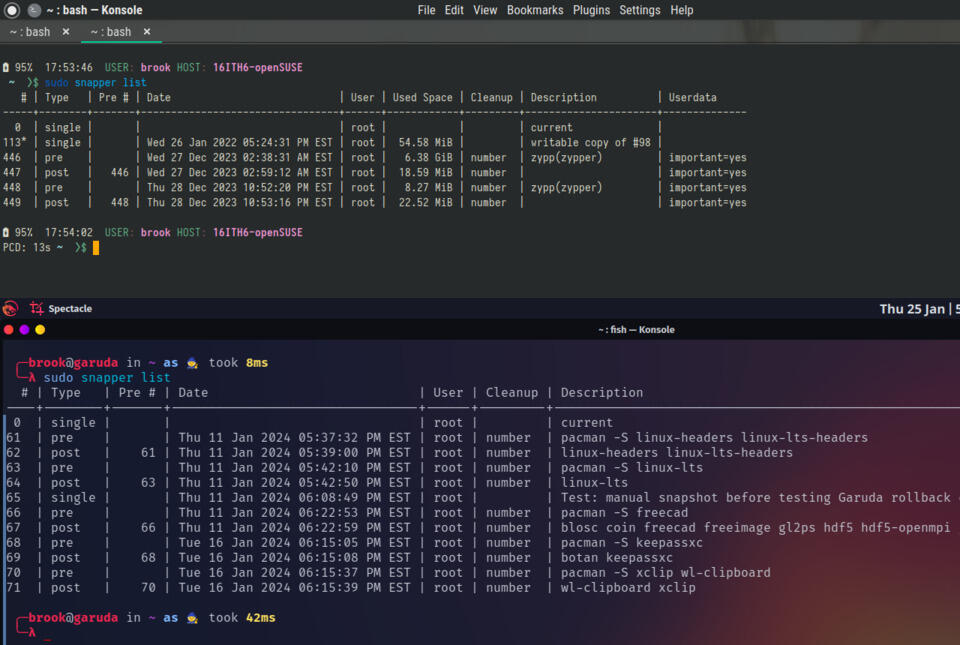
Task: Click the battery icon beside 17:53:46
Action: point(6,67)
